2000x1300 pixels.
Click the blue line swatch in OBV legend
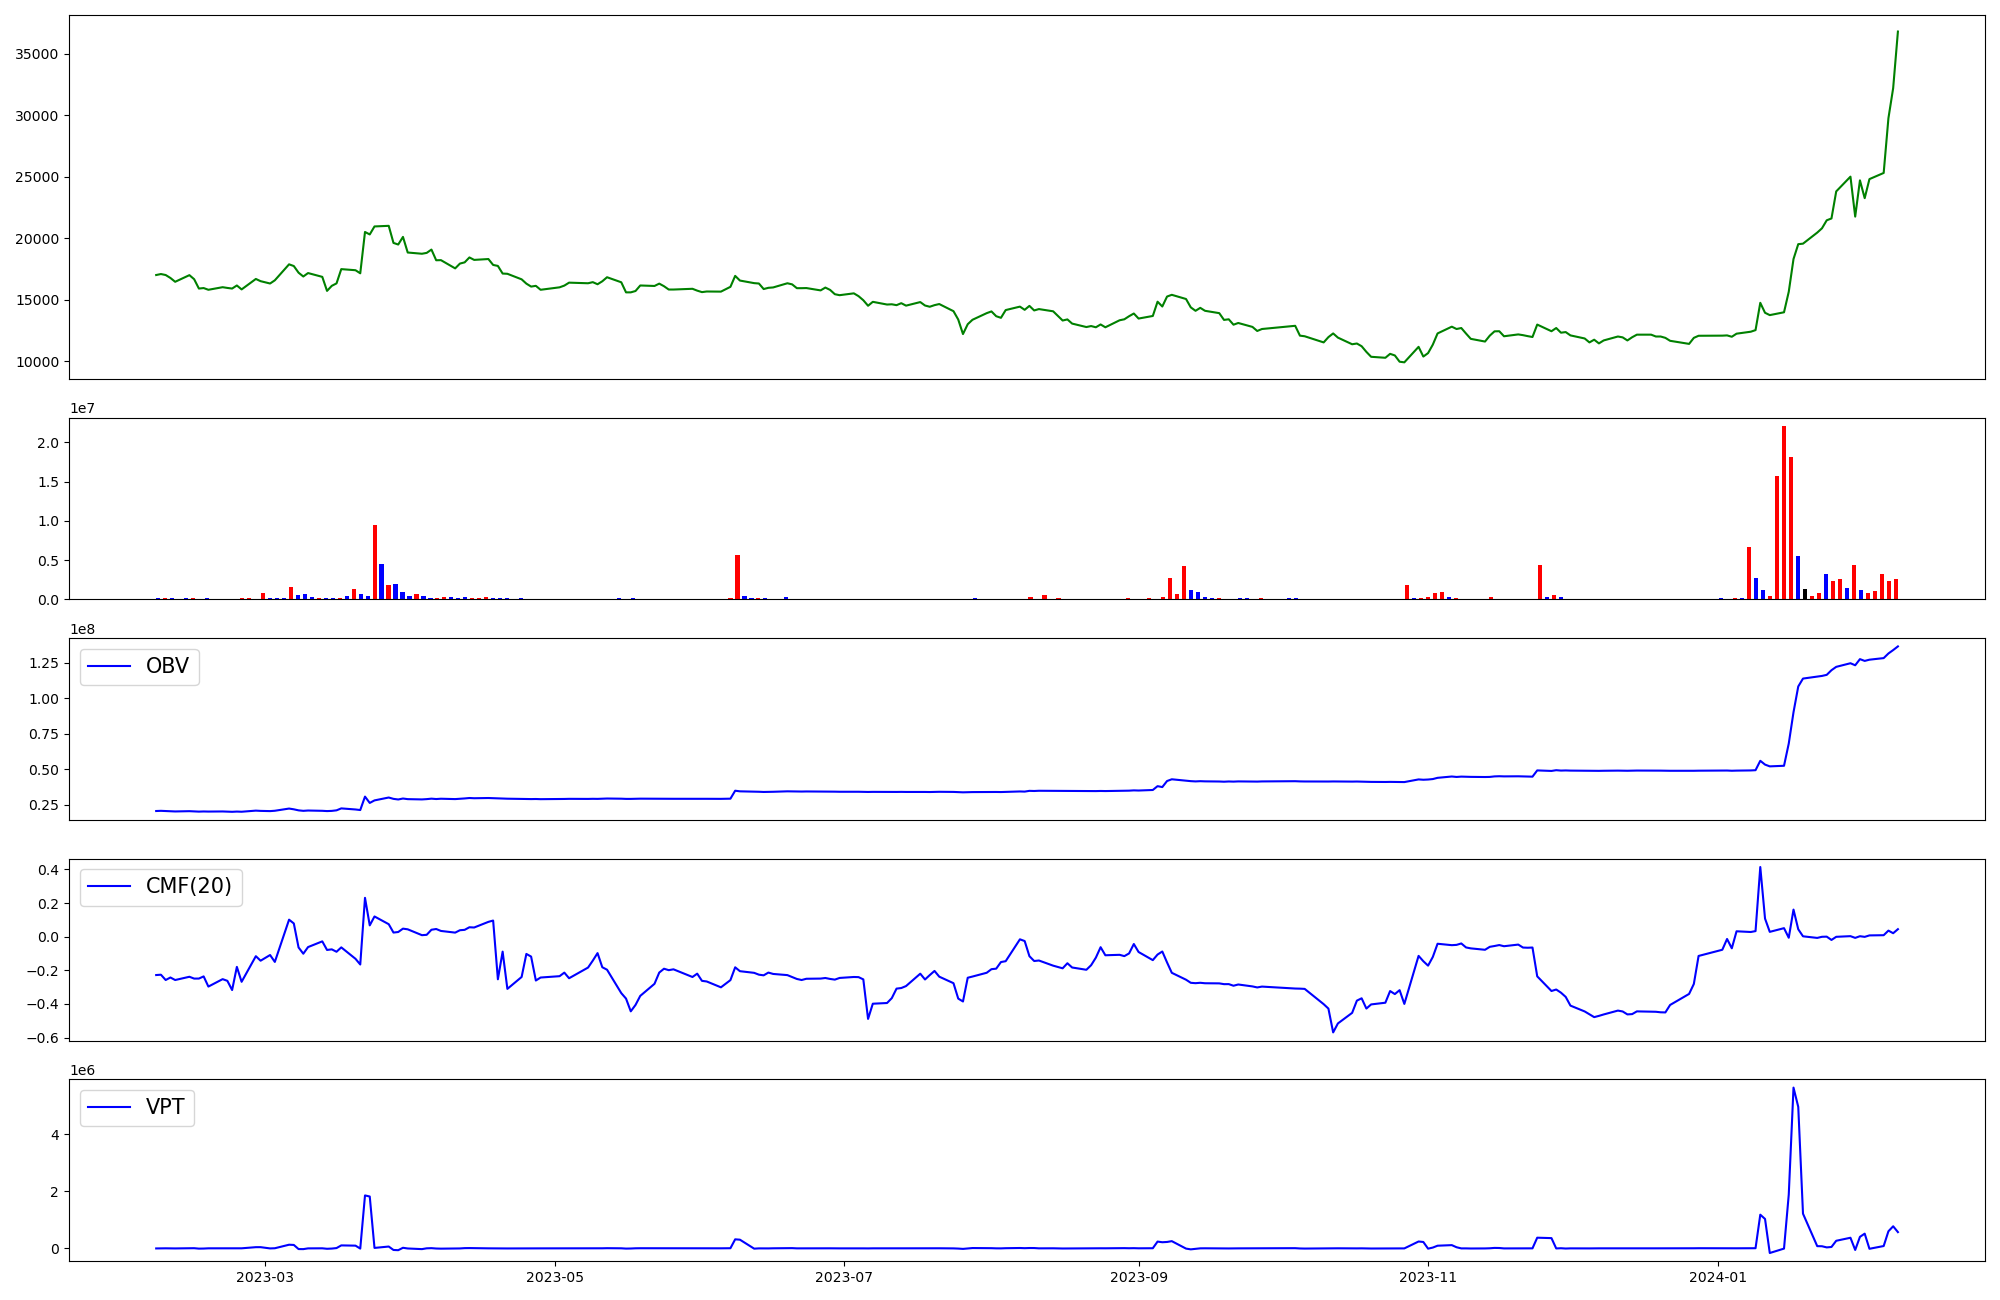(110, 667)
